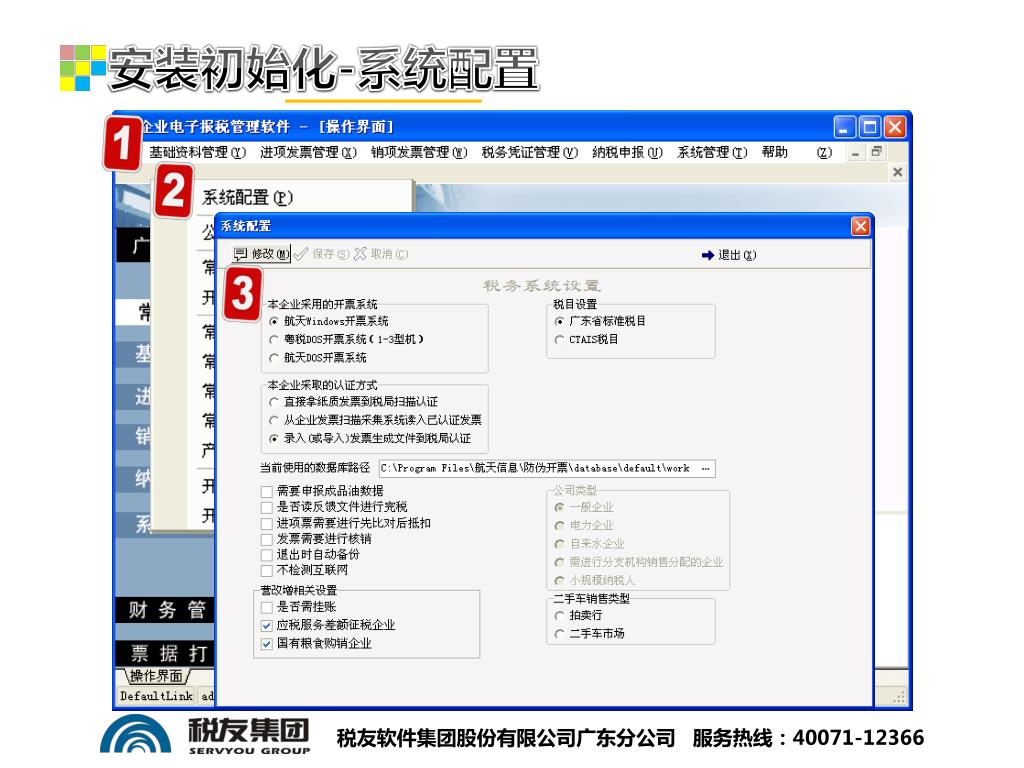Open the 帮助 menu
This screenshot has height=768, width=1024.
tap(775, 153)
